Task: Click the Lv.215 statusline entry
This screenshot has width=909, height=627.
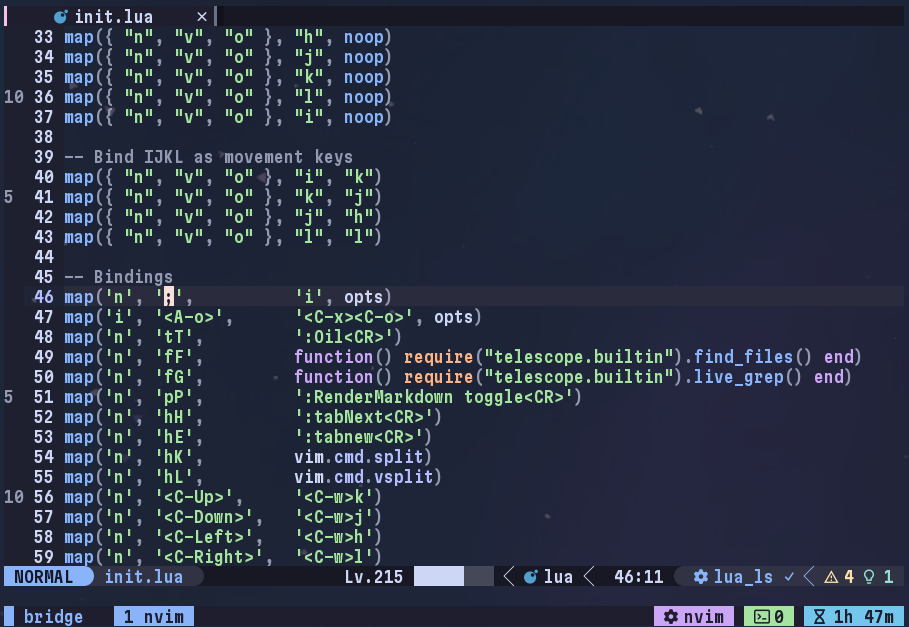Action: tap(373, 577)
